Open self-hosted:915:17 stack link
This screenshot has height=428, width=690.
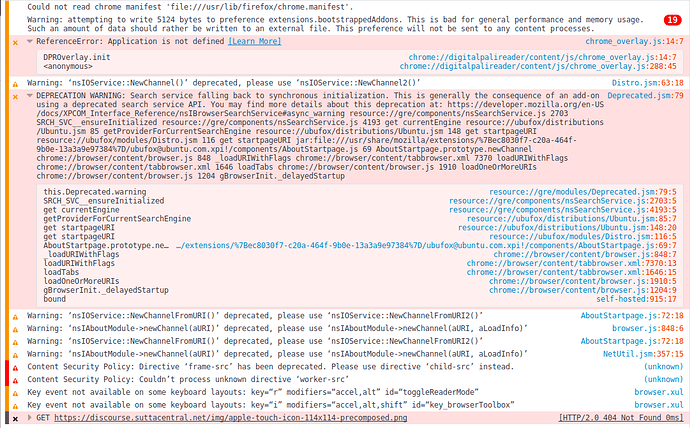click(x=636, y=299)
